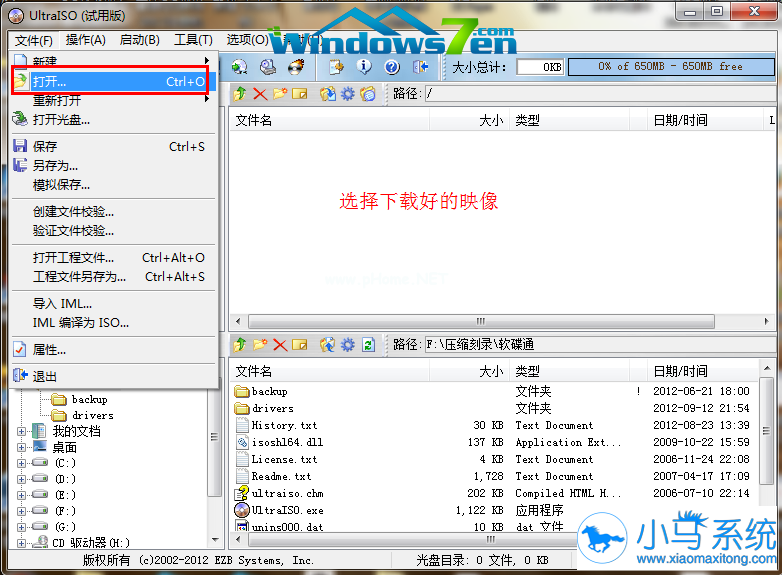
Task: Select 创建文件校验... menu entry
Action: [x=113, y=212]
